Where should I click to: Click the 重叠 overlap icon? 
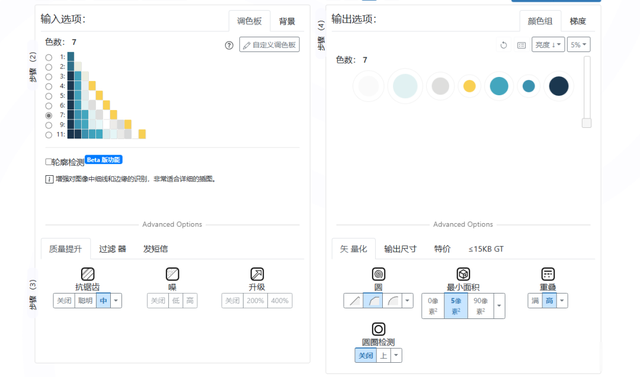[548, 274]
